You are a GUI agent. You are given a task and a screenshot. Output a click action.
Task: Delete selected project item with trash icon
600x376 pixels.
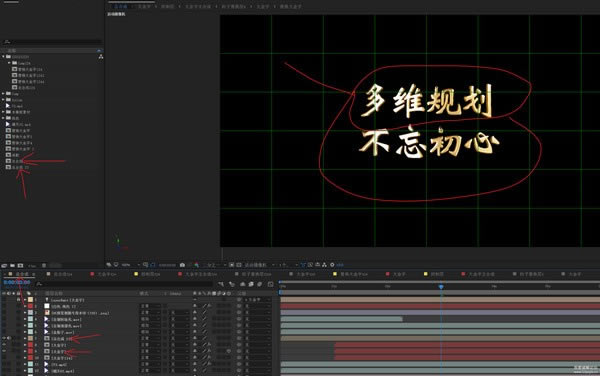click(x=44, y=265)
